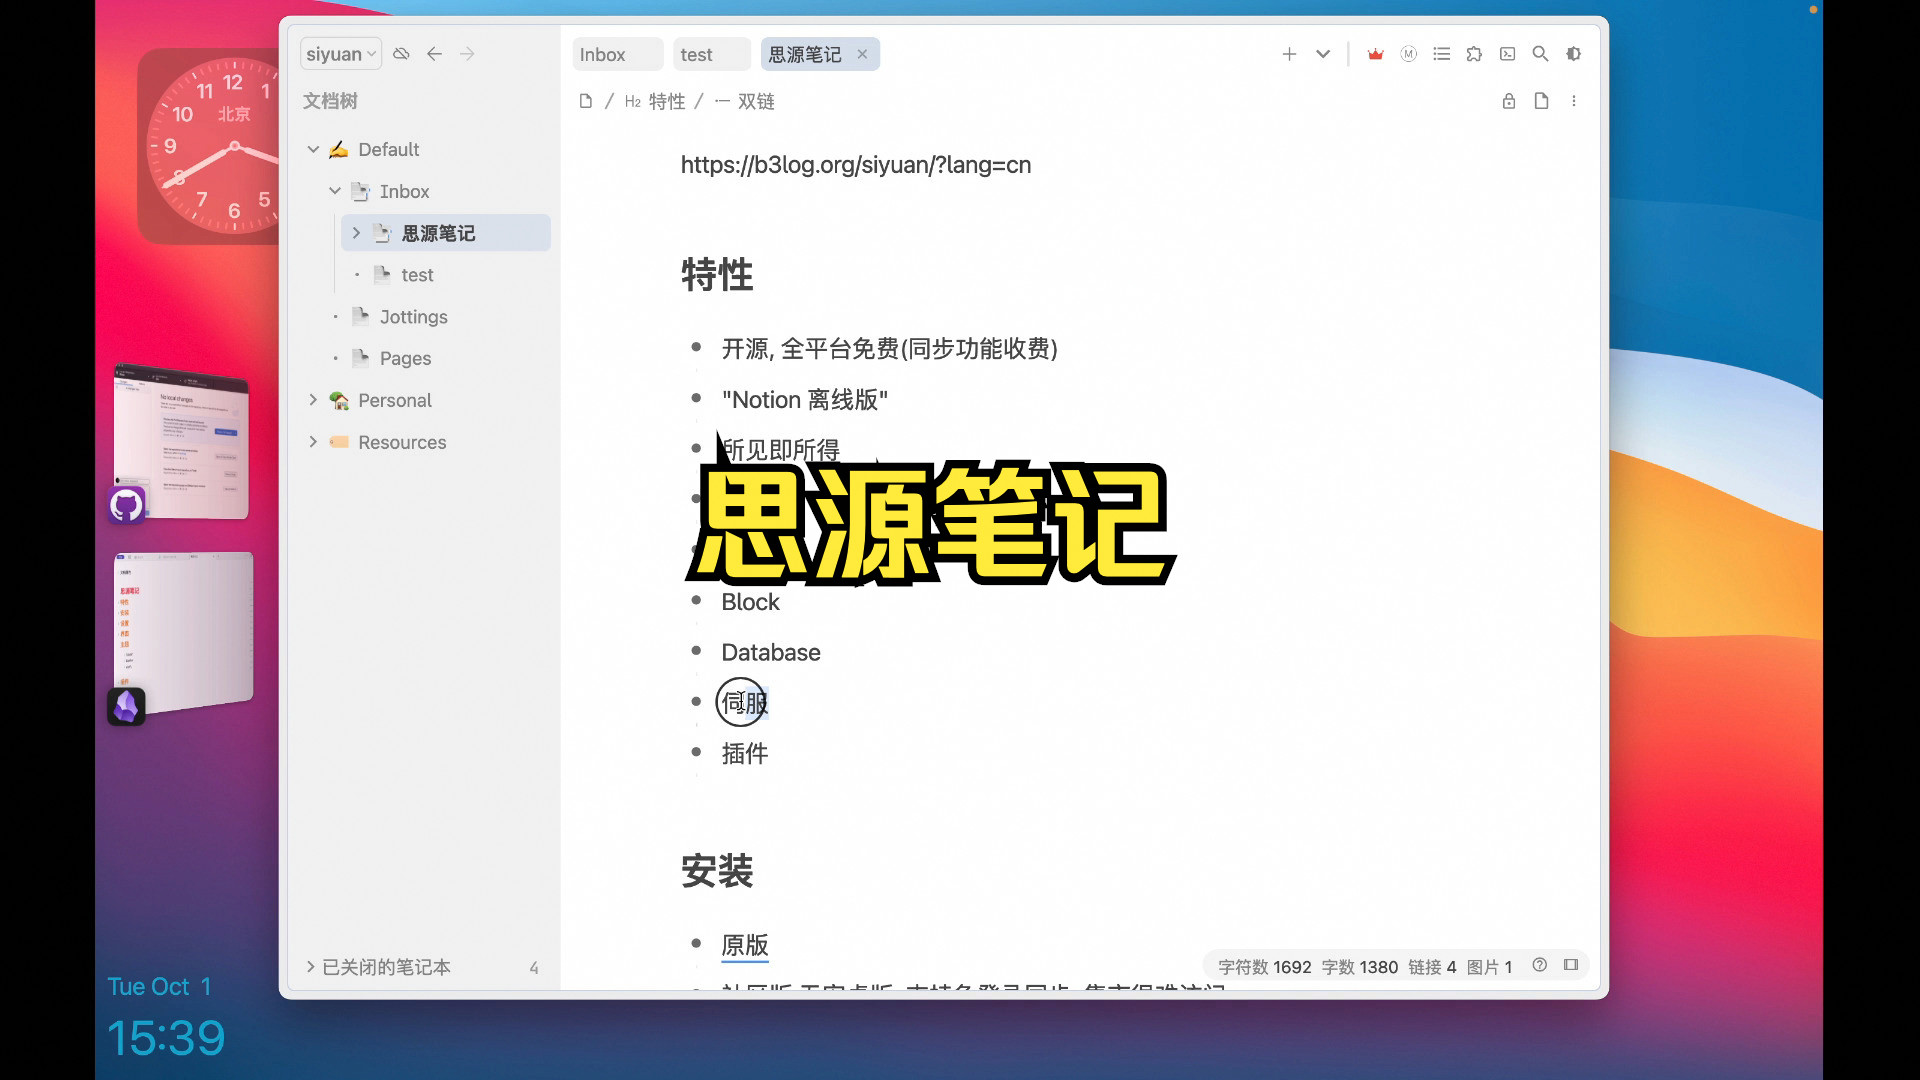Screen dimensions: 1920x1080
Task: Open the plugins puzzle-piece icon
Action: coord(1475,54)
